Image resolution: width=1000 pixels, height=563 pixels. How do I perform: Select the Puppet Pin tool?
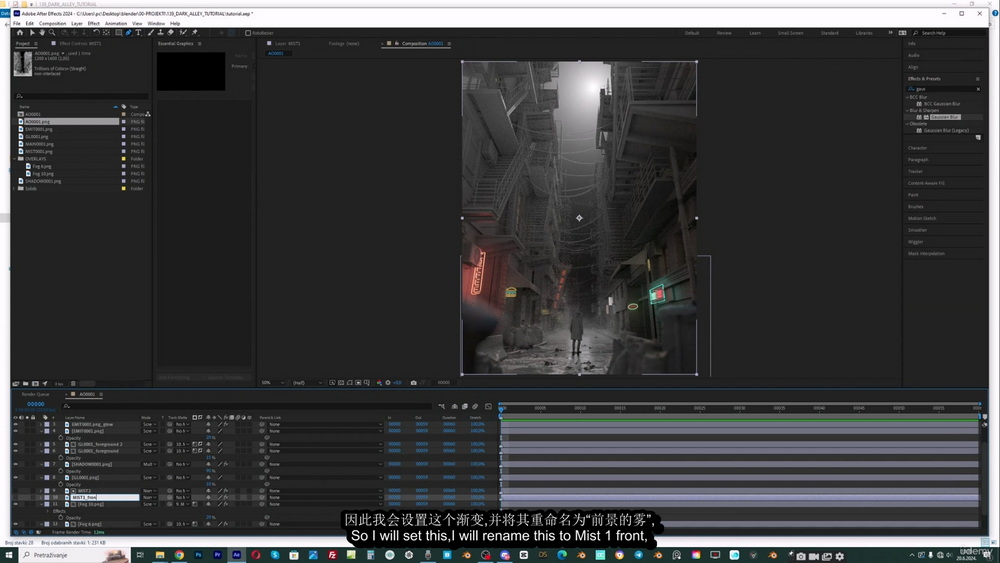[x=195, y=33]
